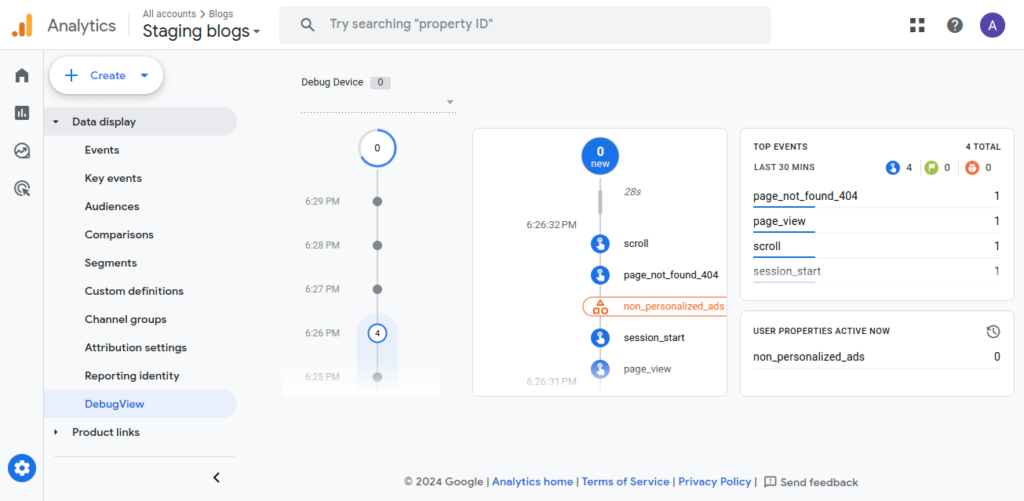
Task: Open the Create button dropdown arrow
Action: pyautogui.click(x=144, y=76)
